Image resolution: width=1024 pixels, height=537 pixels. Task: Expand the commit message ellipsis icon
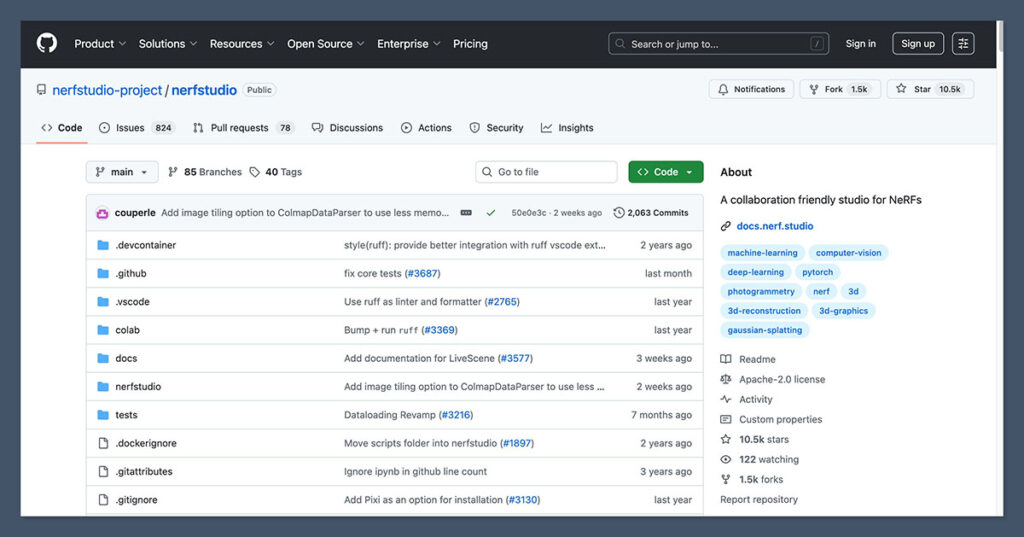(x=466, y=213)
